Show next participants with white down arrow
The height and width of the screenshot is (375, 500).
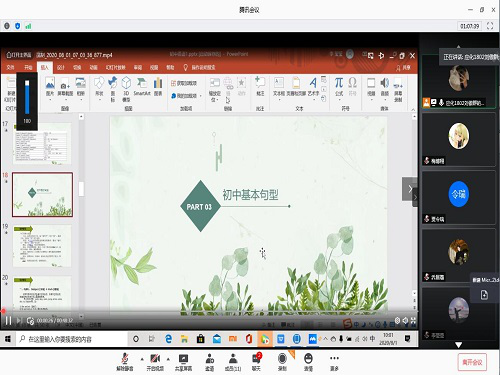pos(458,345)
